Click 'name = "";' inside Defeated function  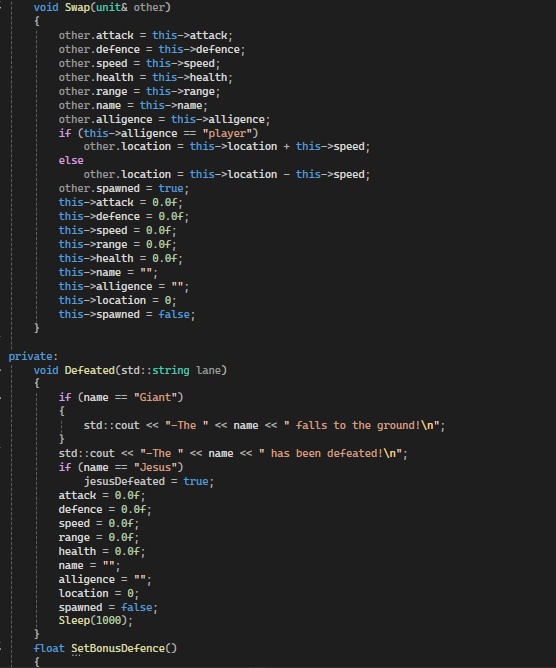click(89, 565)
